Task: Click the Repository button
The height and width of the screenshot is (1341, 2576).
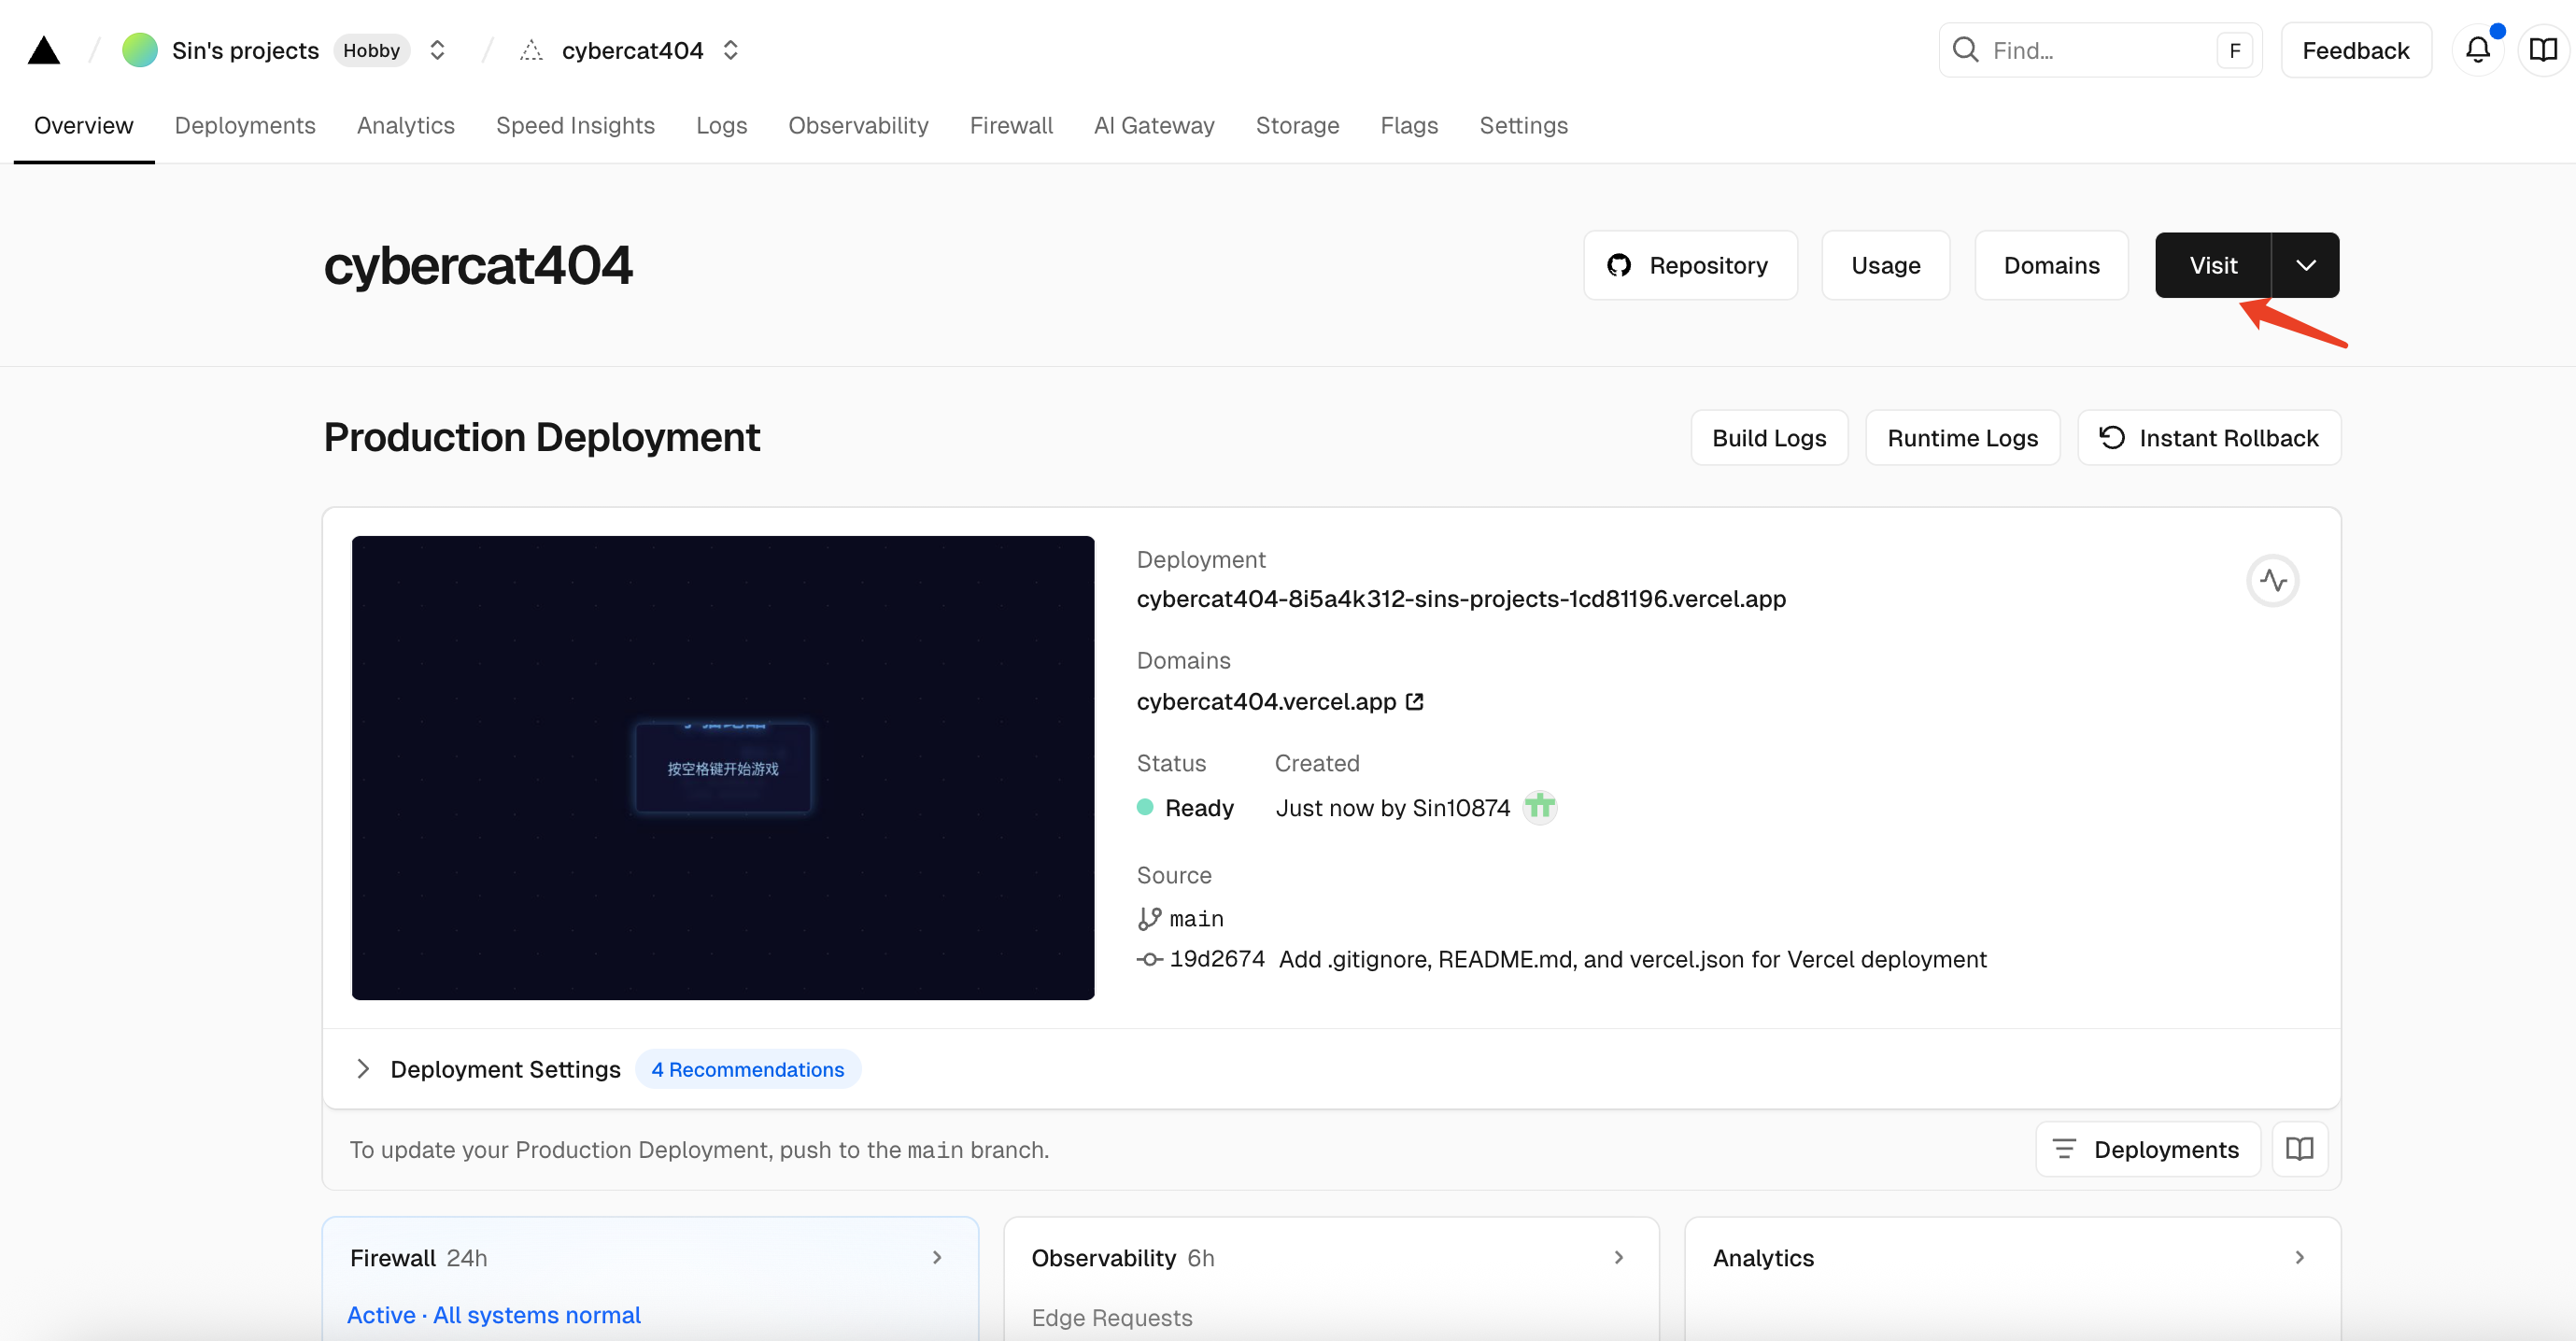Action: (x=1690, y=265)
